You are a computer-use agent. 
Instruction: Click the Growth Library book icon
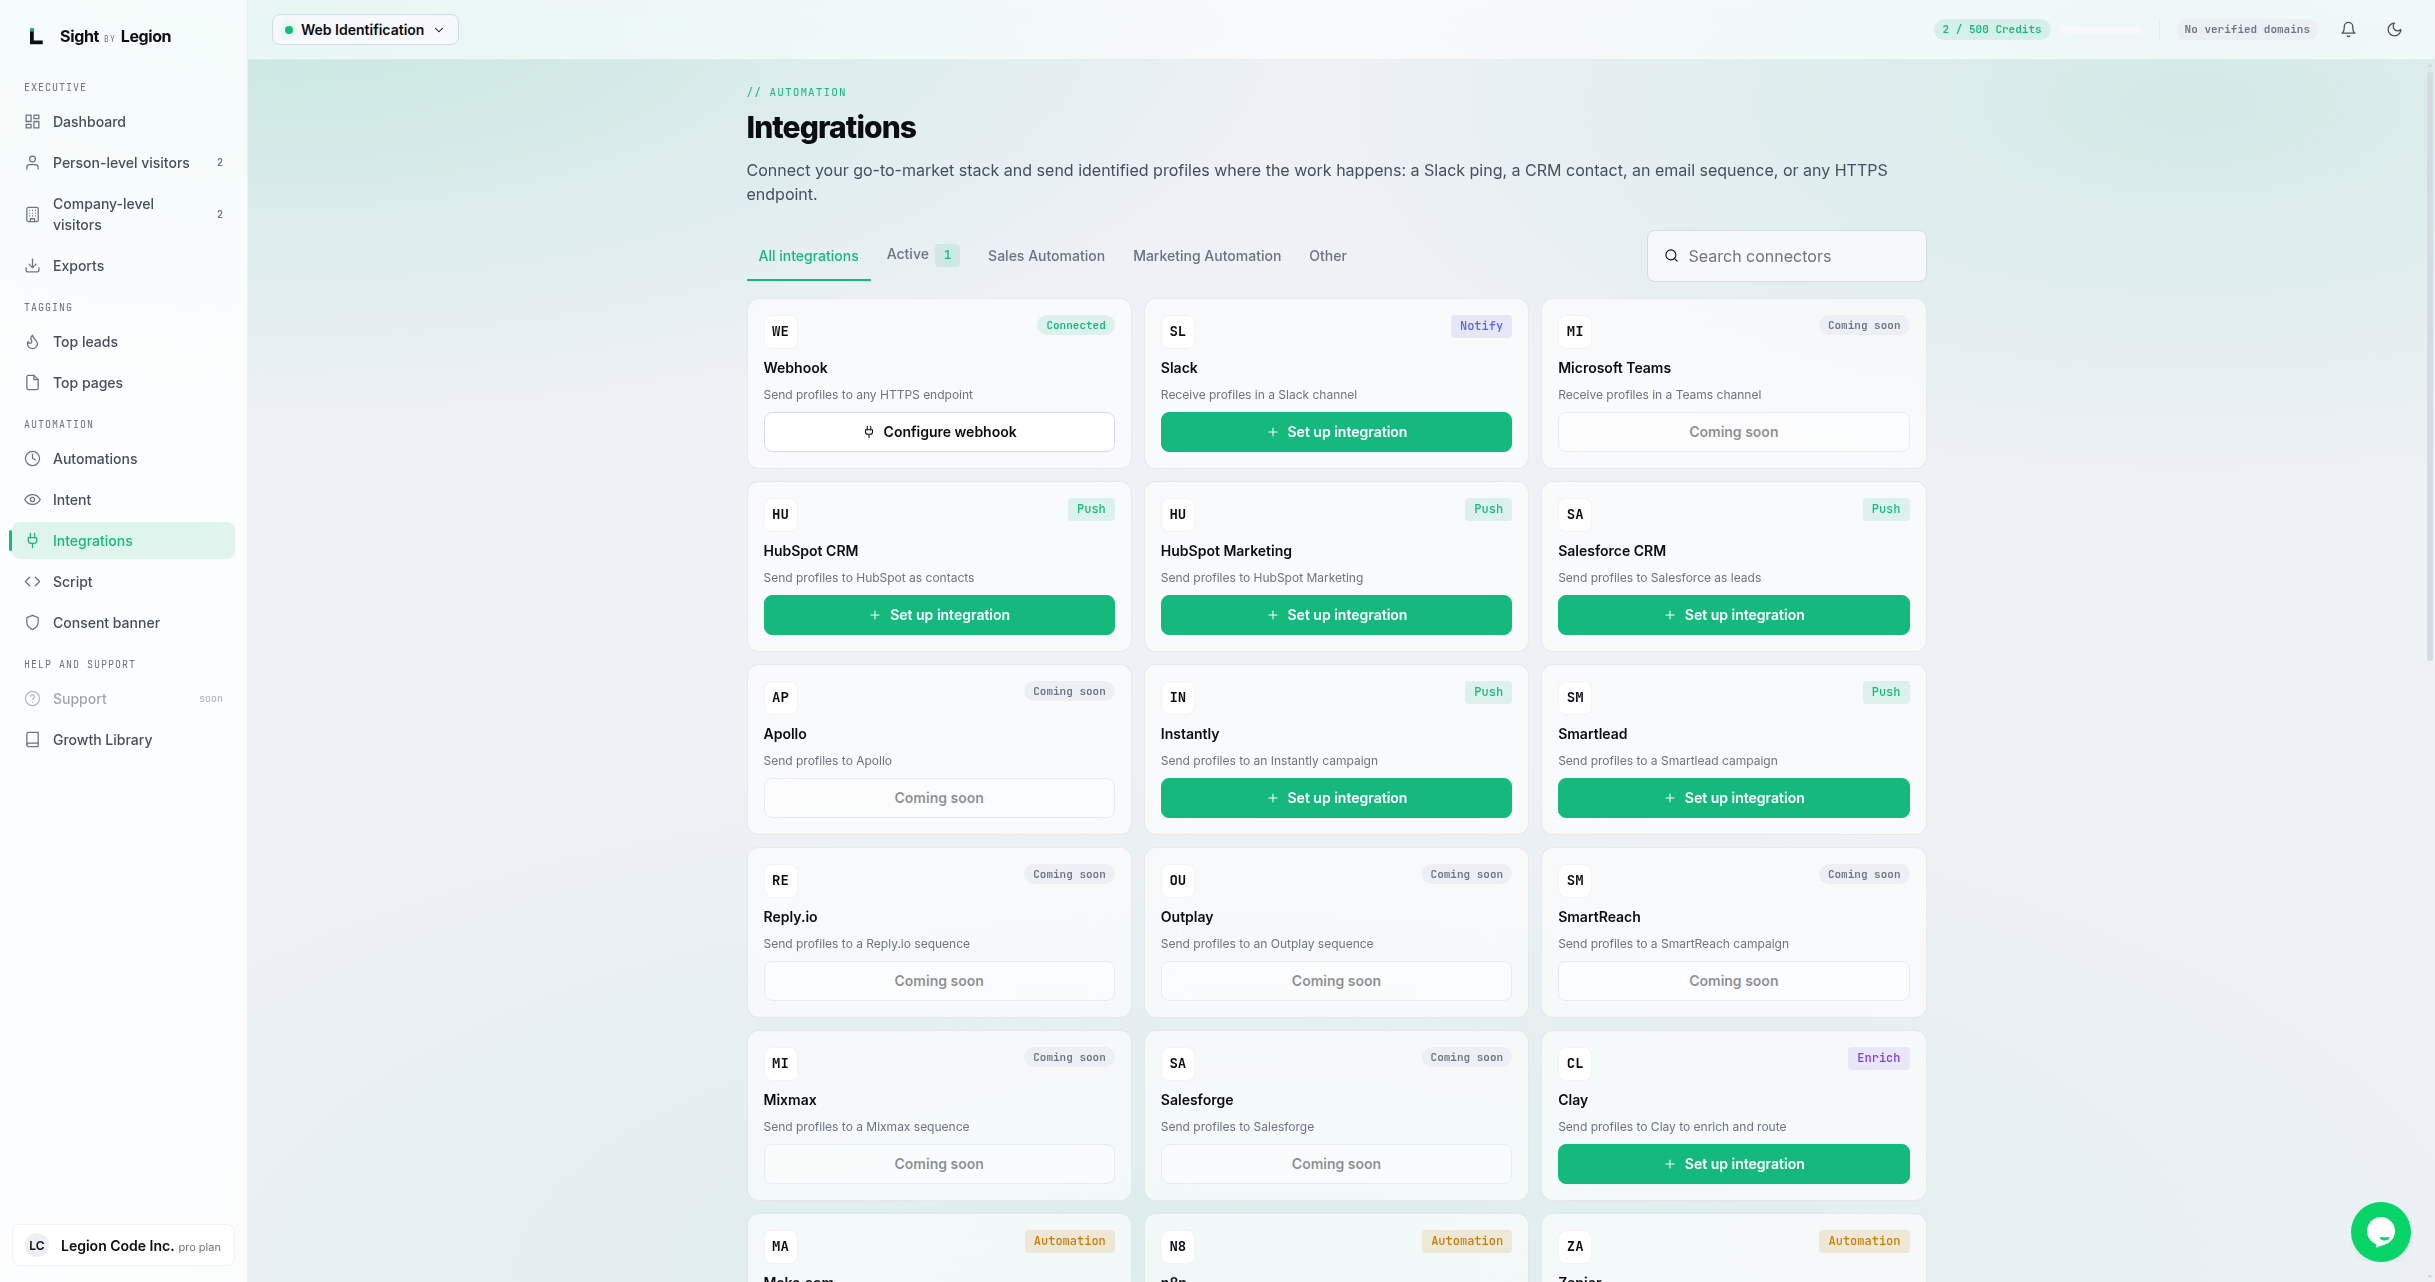click(33, 740)
